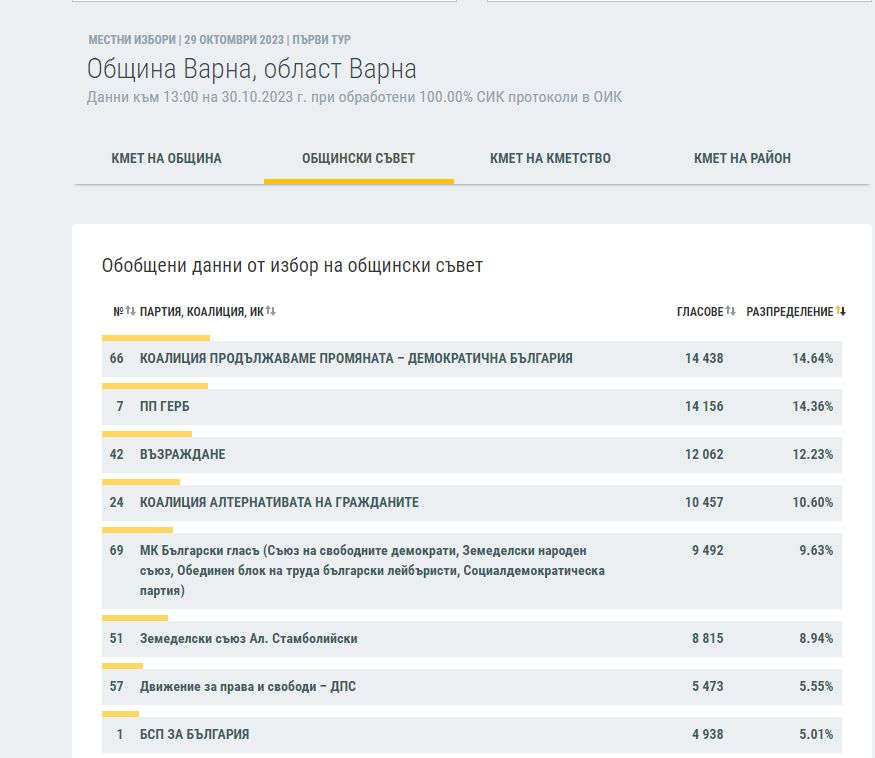Click party number 69

[x=117, y=550]
